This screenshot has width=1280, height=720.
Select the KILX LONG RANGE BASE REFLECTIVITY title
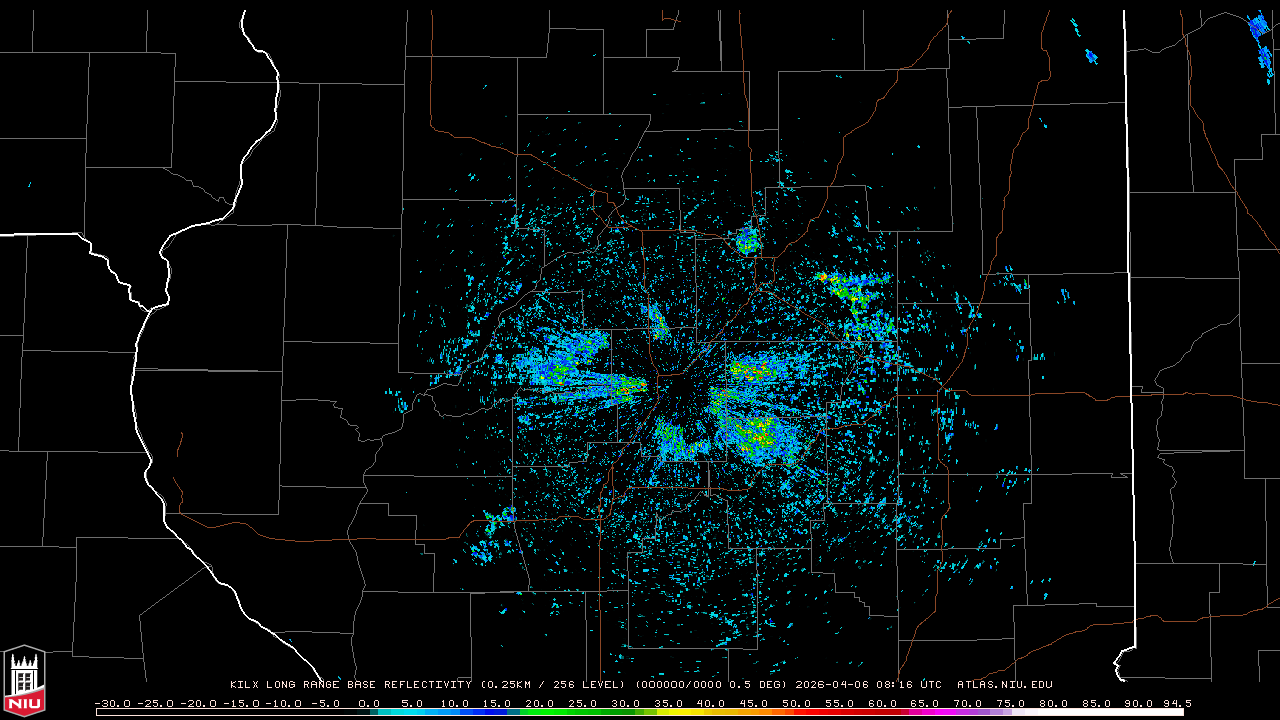(x=350, y=685)
